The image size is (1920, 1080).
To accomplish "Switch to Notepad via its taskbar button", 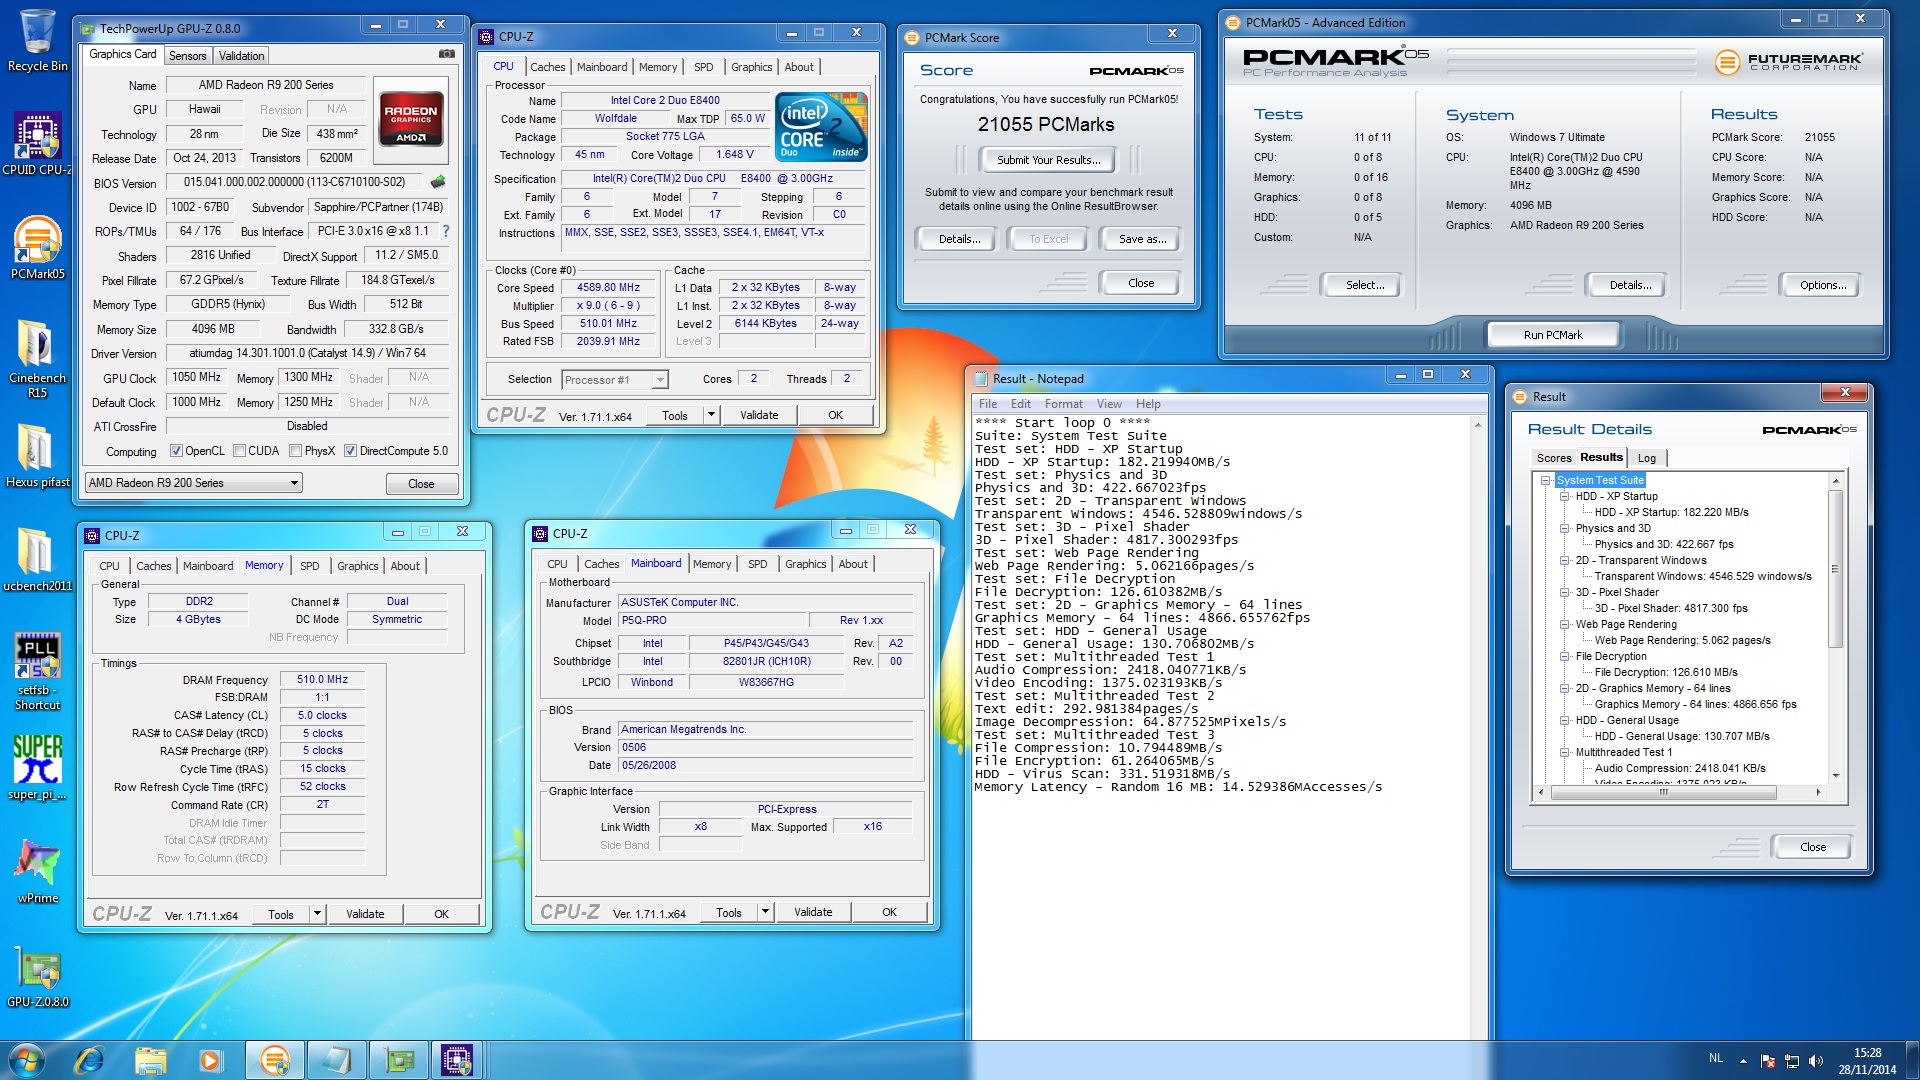I will click(x=337, y=1059).
